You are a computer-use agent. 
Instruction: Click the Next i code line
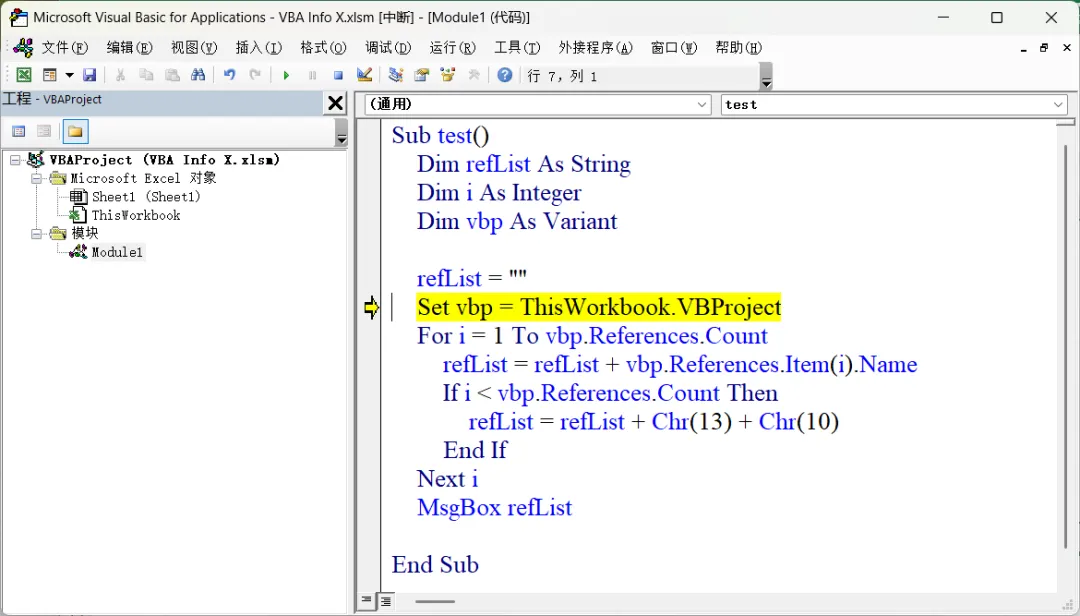(447, 479)
